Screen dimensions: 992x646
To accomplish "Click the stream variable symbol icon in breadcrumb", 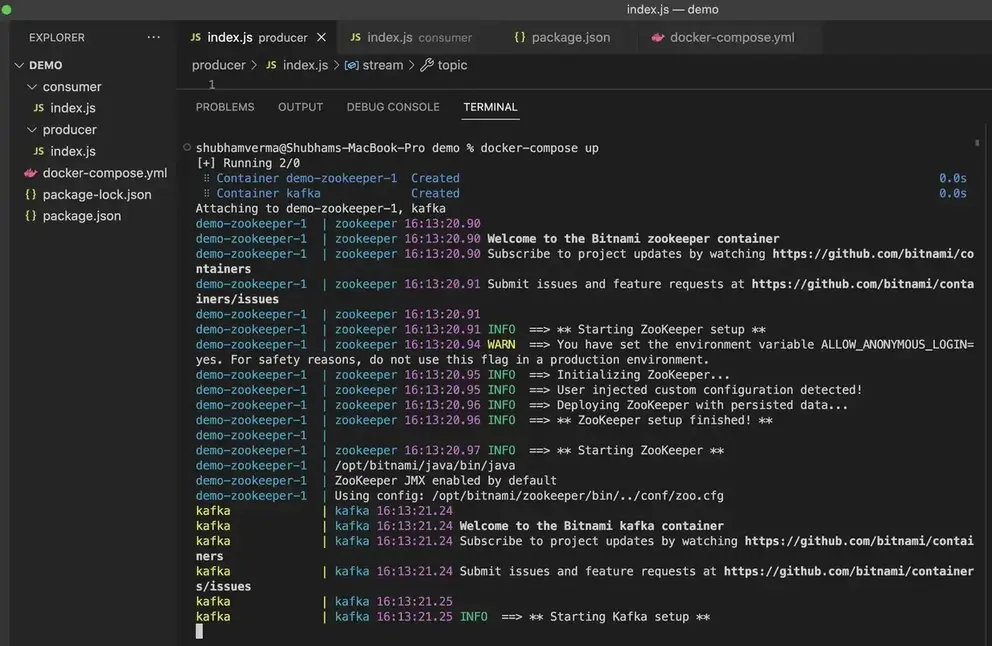I will 352,65.
